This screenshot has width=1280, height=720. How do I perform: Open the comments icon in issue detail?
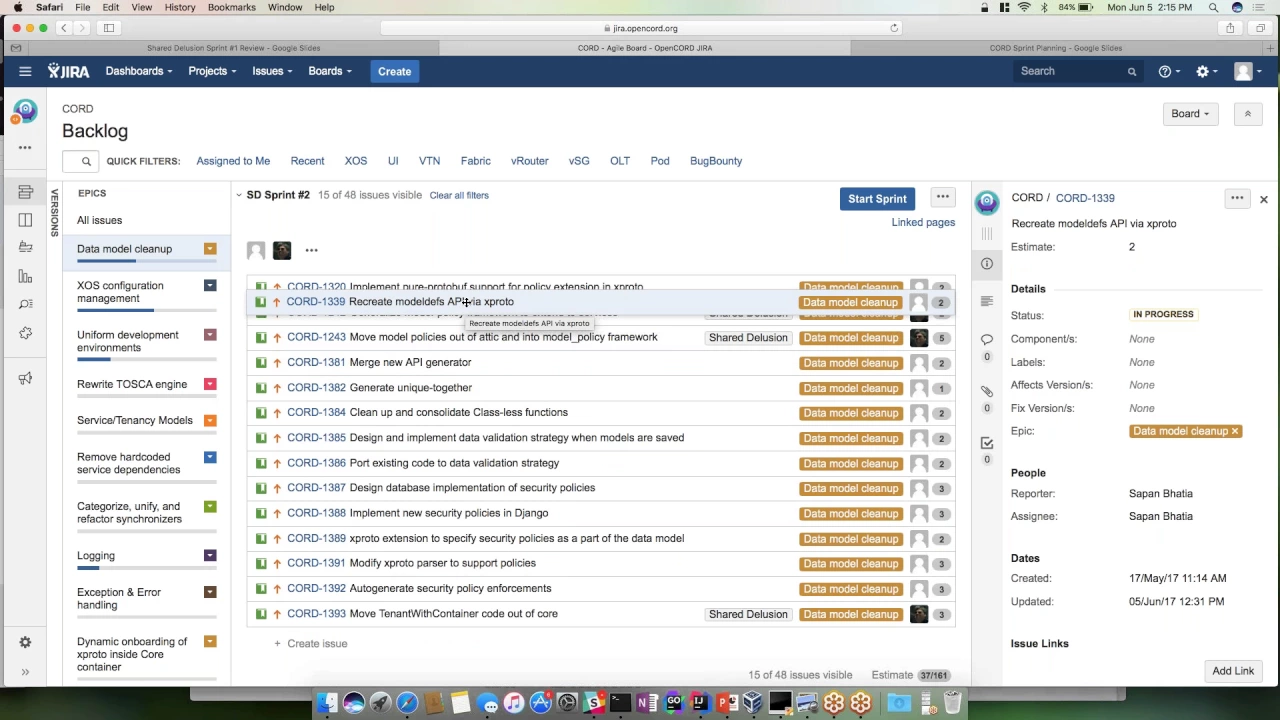[987, 339]
